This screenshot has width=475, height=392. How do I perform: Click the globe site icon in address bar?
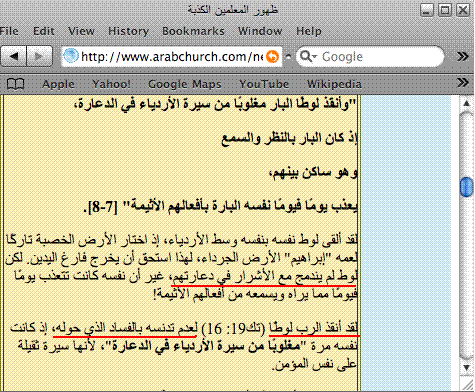tap(71, 56)
